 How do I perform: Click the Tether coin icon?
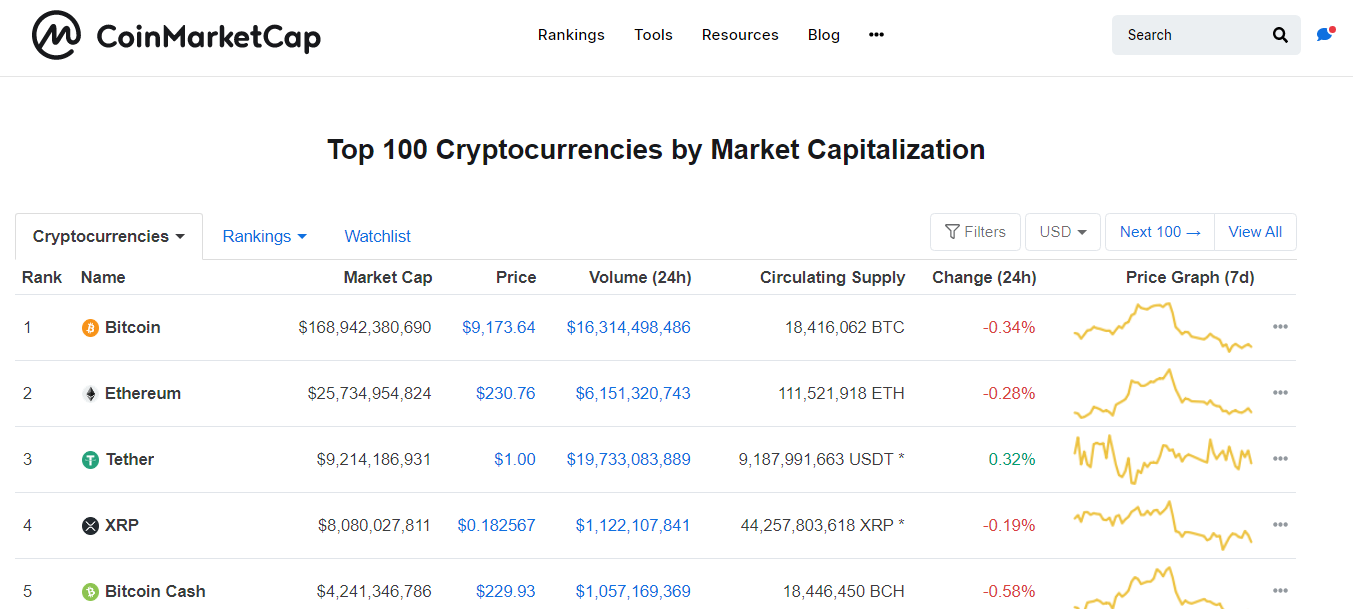[x=89, y=459]
